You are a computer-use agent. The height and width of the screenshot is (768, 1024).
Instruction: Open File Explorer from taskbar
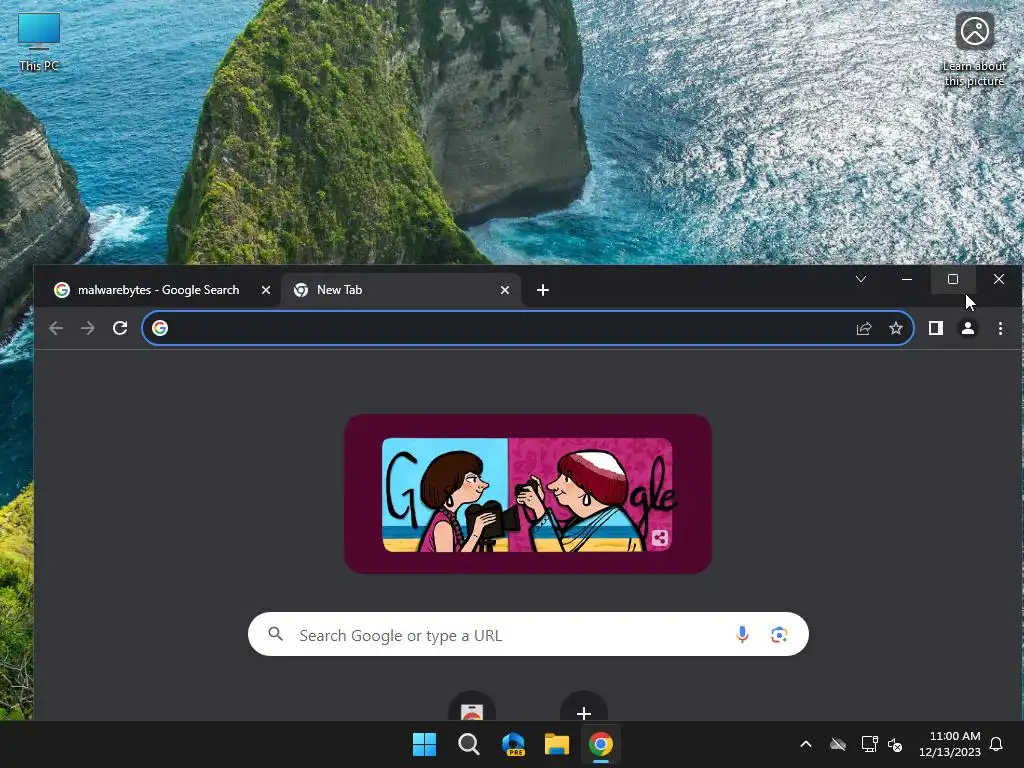557,744
